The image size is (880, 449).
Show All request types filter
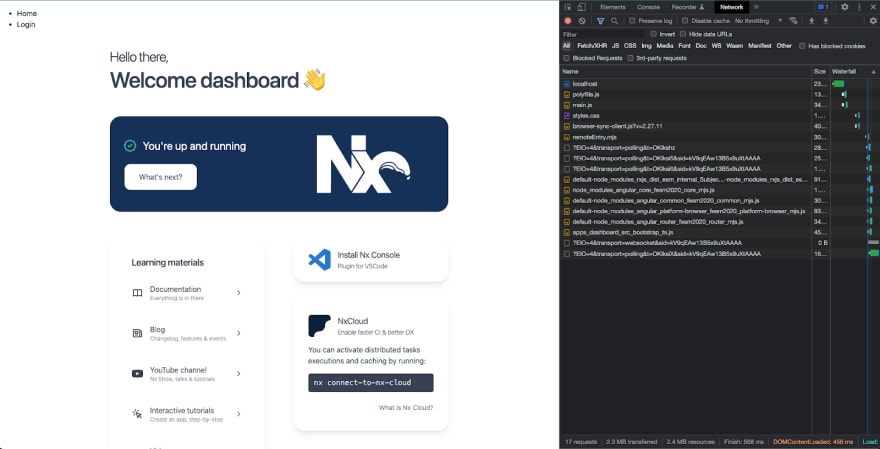[x=567, y=46]
